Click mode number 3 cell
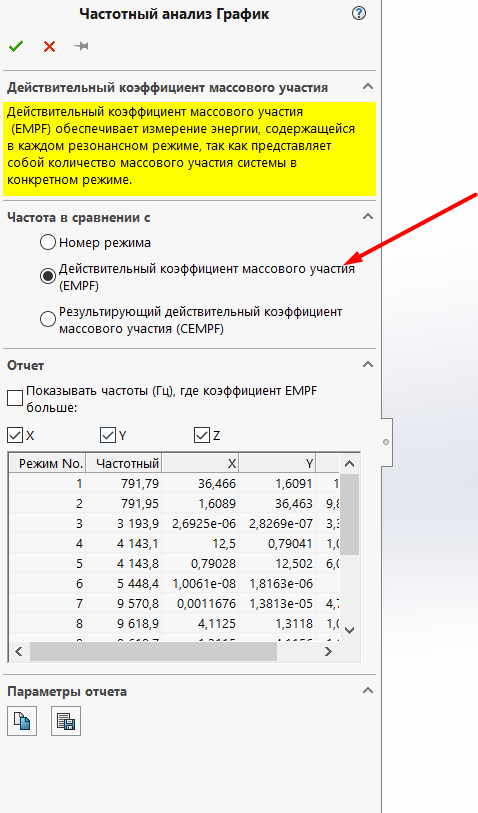This screenshot has height=813, width=478. [47, 524]
